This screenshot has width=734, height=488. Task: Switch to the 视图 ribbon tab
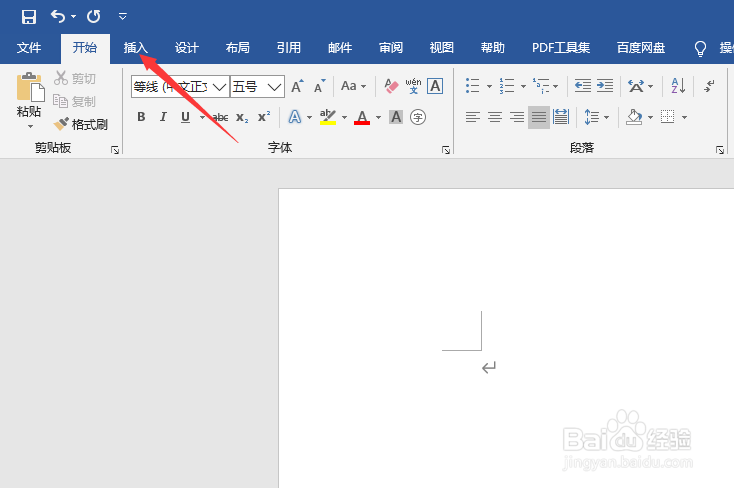(442, 48)
